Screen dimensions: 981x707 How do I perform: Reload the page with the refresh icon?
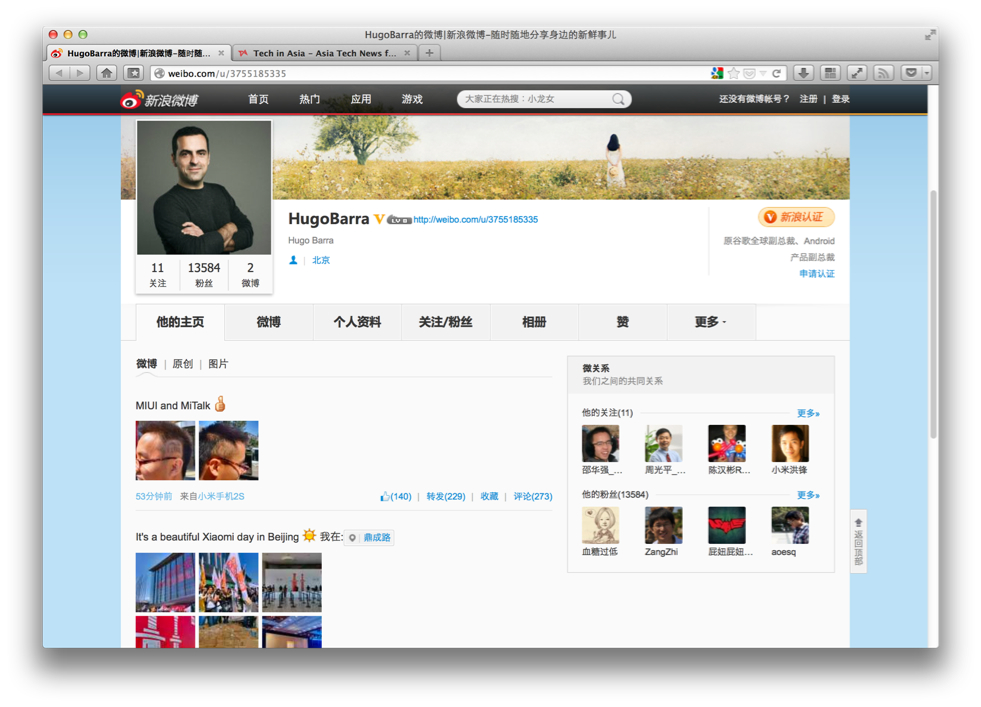pyautogui.click(x=776, y=73)
